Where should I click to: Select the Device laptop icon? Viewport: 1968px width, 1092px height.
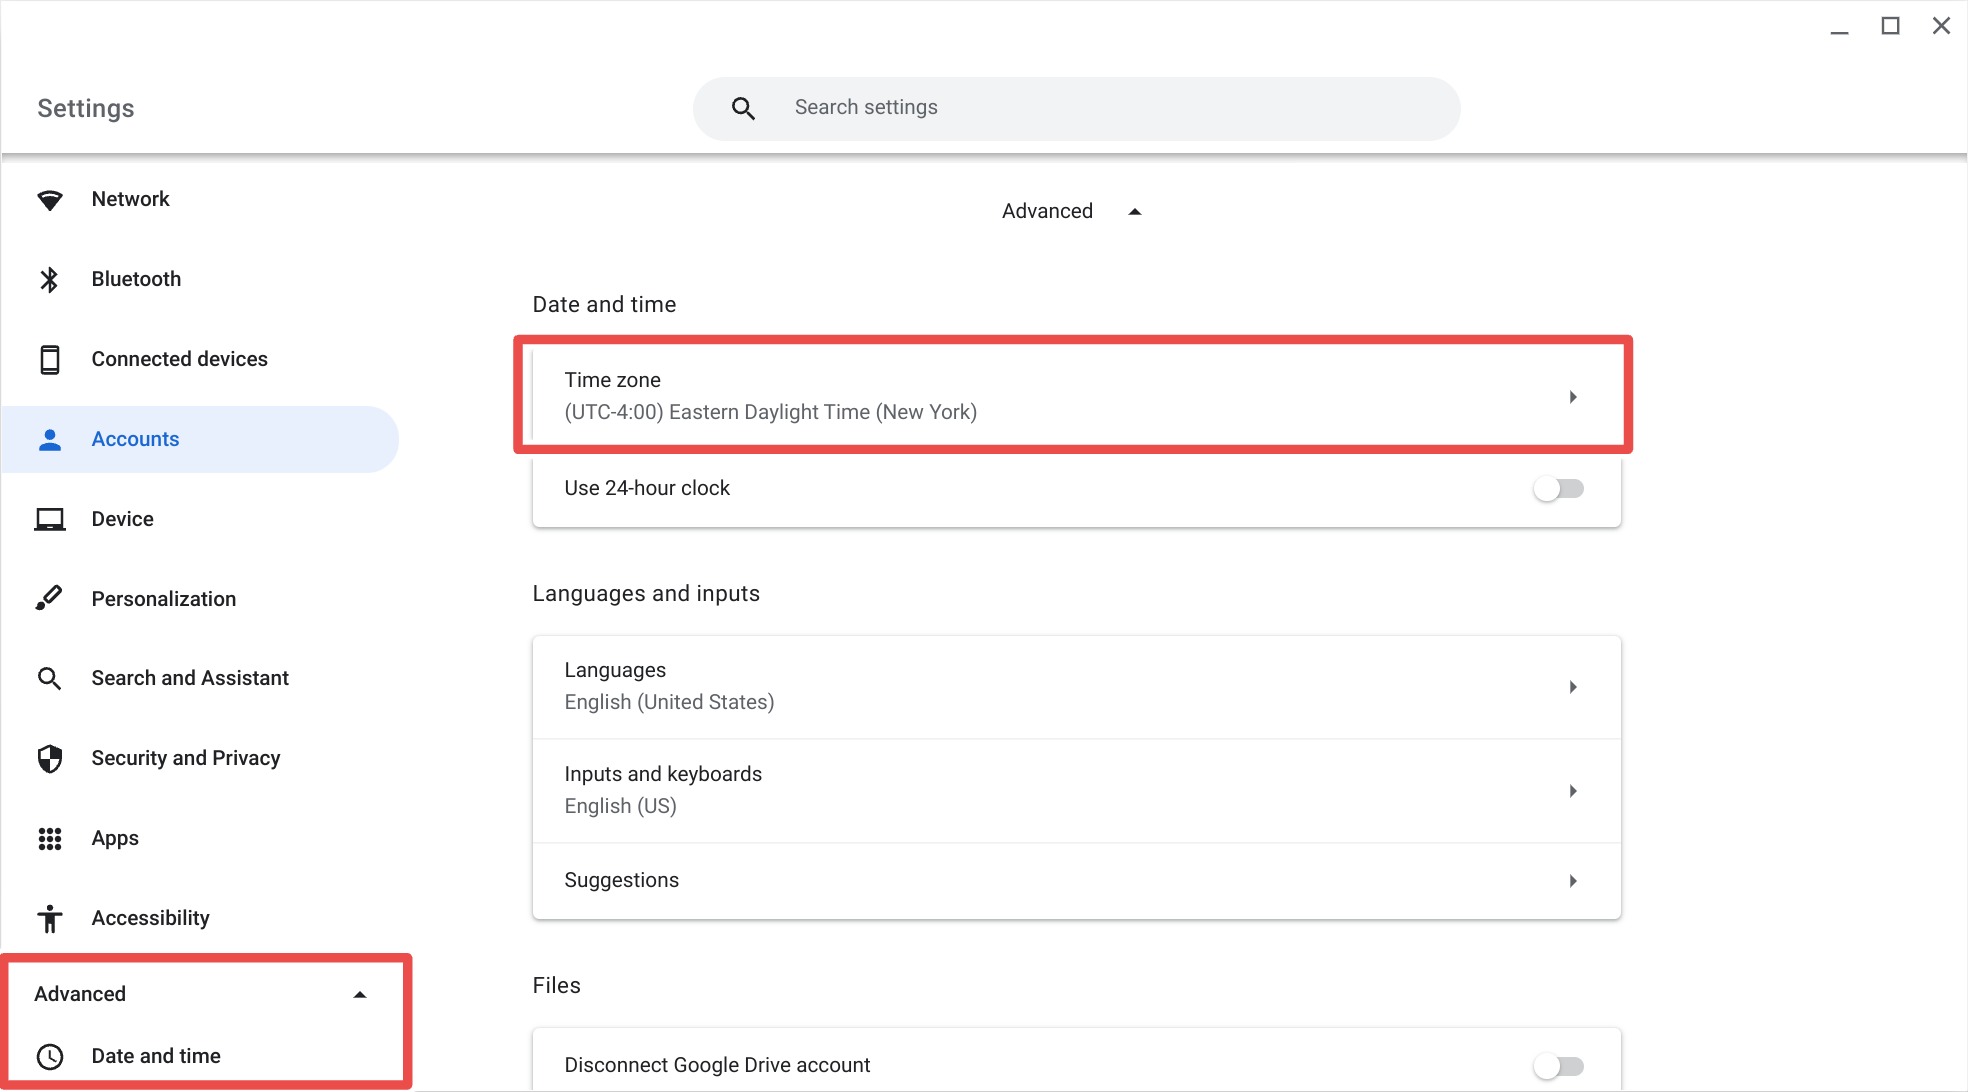50,518
